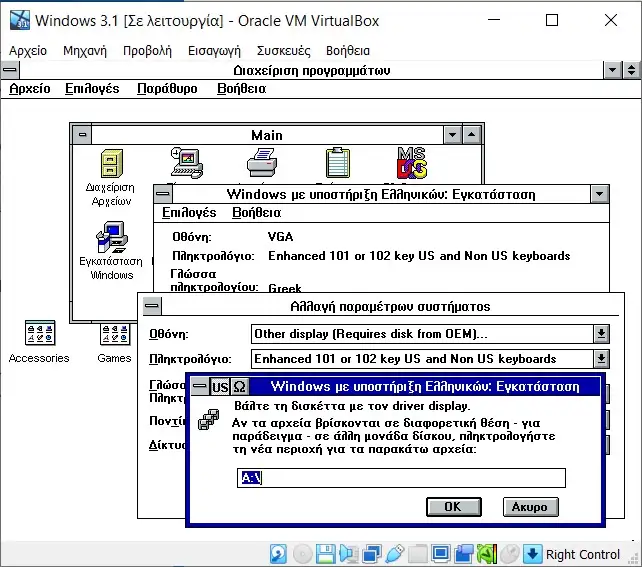Open VirtualBox Αρχείο menu
Image resolution: width=642 pixels, height=567 pixels.
tap(28, 51)
